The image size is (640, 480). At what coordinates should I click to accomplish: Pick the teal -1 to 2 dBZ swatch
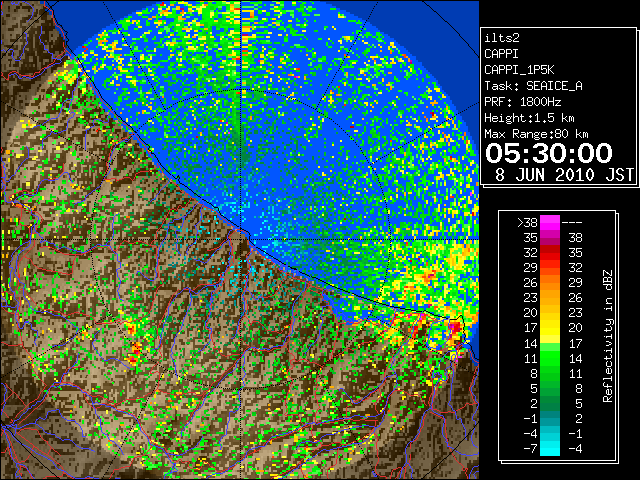pyautogui.click(x=550, y=418)
